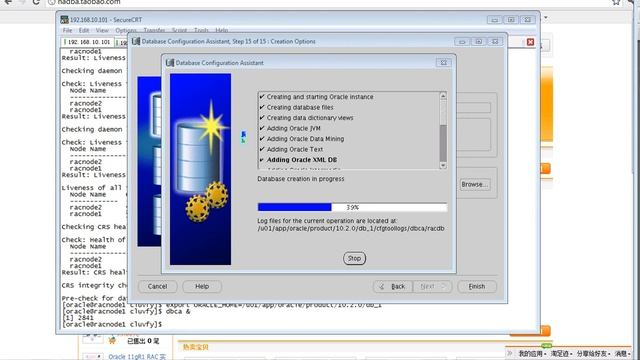
Task: Bookmark page with the star icon
Action: (x=616, y=2)
